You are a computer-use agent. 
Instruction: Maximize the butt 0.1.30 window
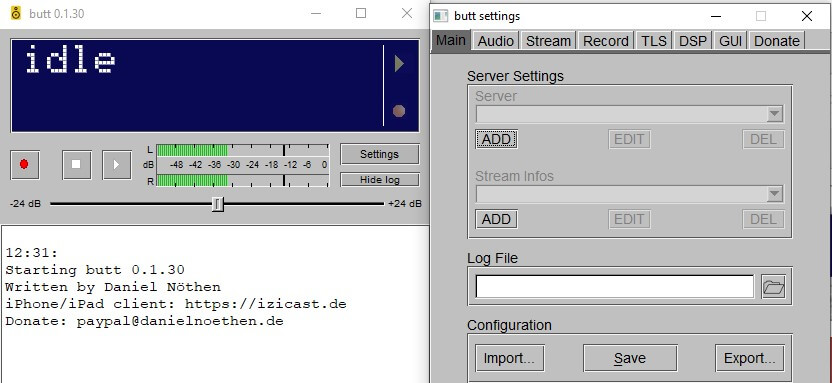[361, 13]
